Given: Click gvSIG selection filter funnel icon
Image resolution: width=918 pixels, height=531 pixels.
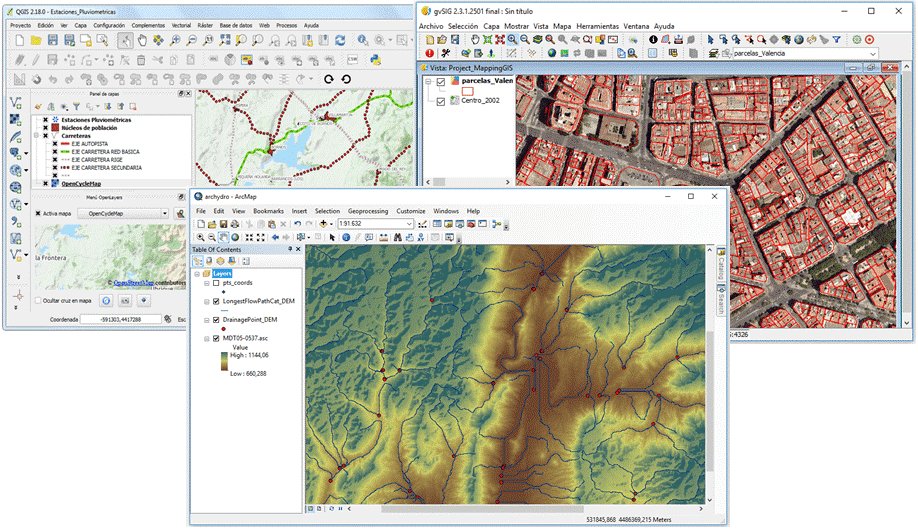Looking at the screenshot, I should click(x=837, y=39).
